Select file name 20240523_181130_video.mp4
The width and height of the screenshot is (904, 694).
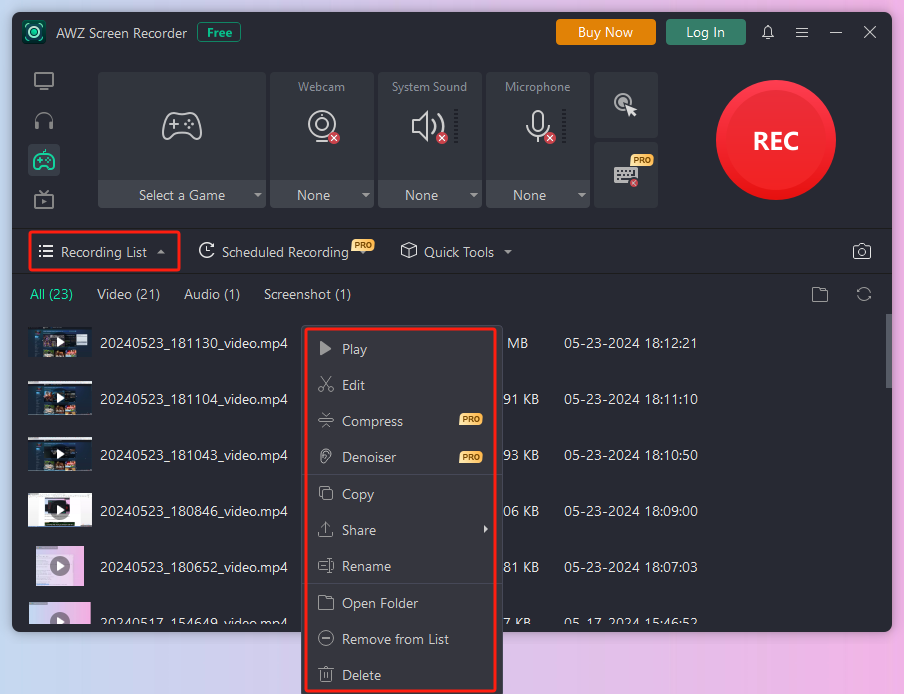[194, 343]
